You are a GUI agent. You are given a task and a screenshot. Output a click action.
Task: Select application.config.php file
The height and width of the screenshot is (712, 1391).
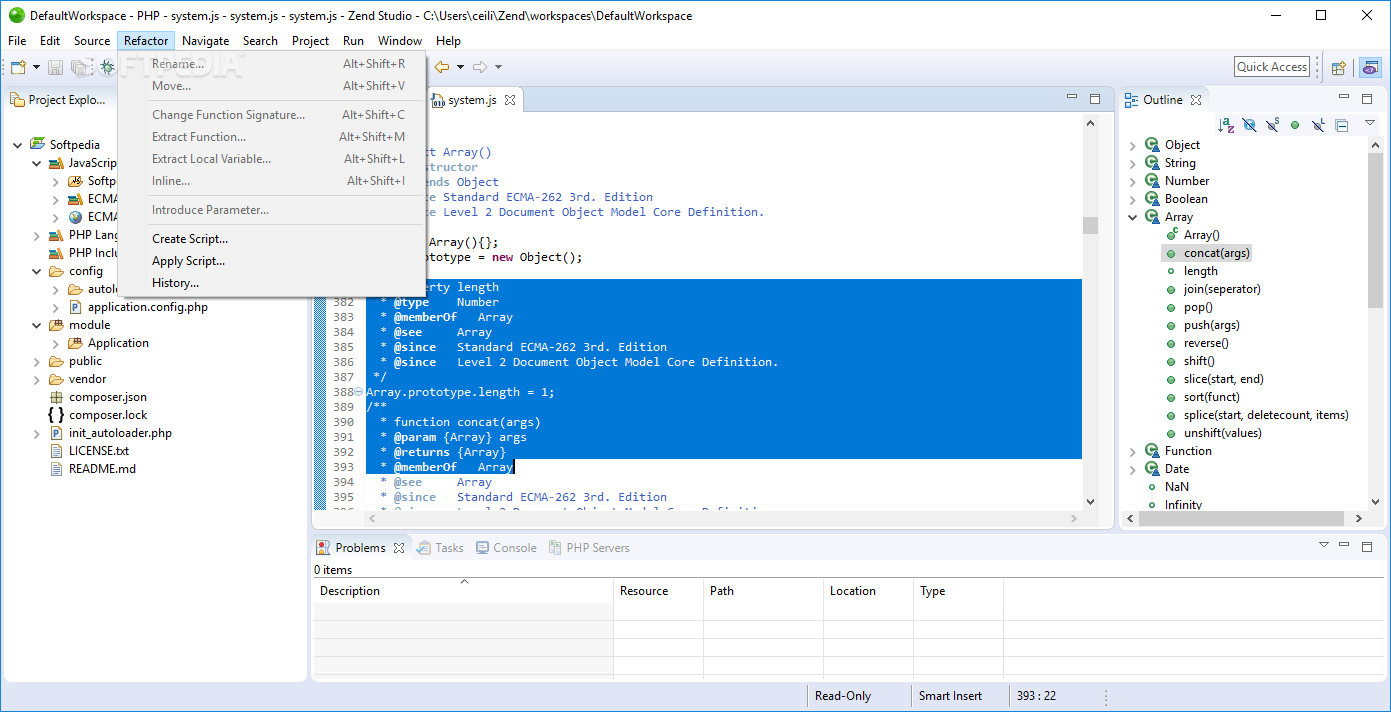click(x=147, y=307)
